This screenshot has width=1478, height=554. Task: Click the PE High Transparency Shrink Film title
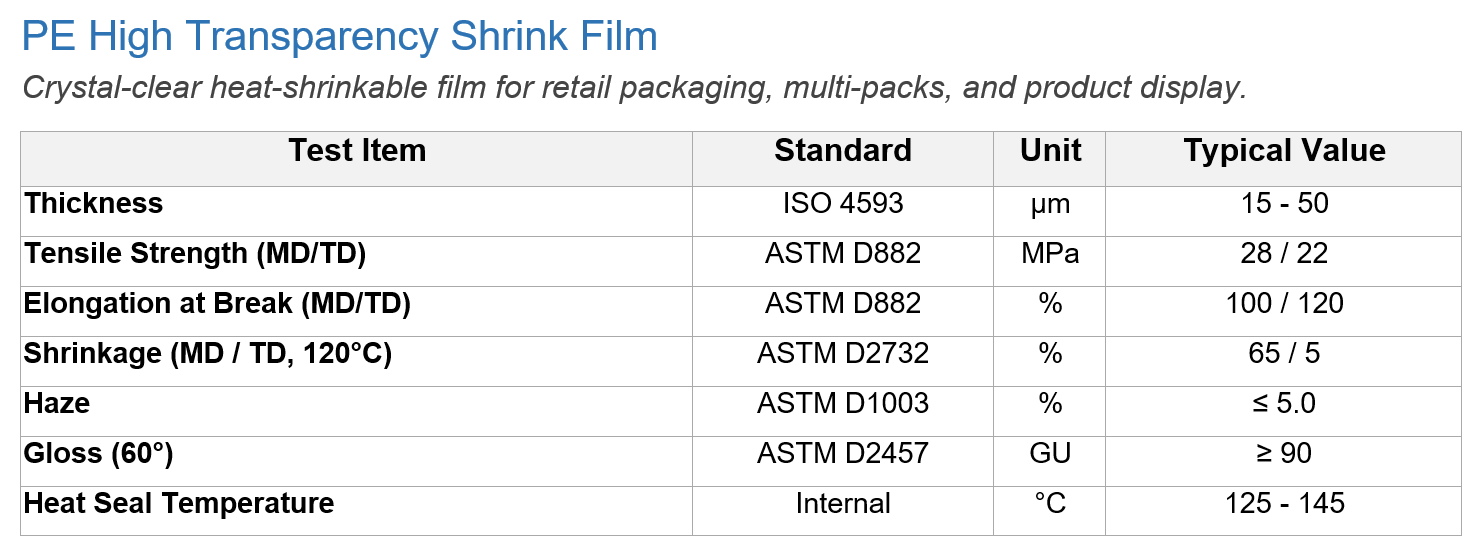340,37
